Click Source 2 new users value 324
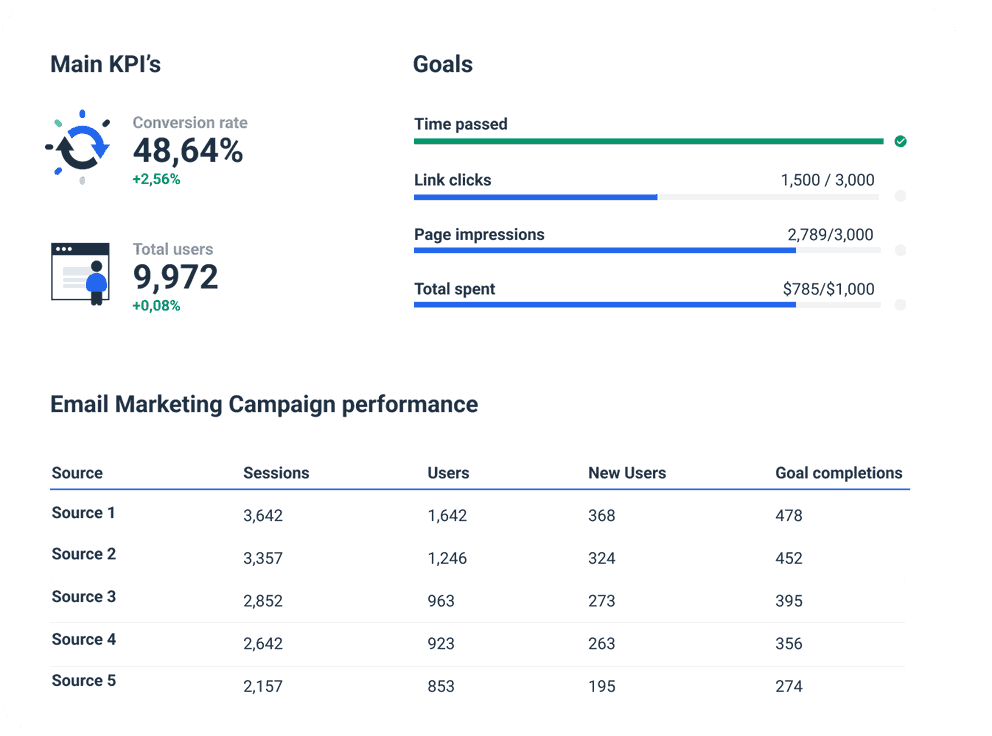This screenshot has height=736, width=992. 602,558
